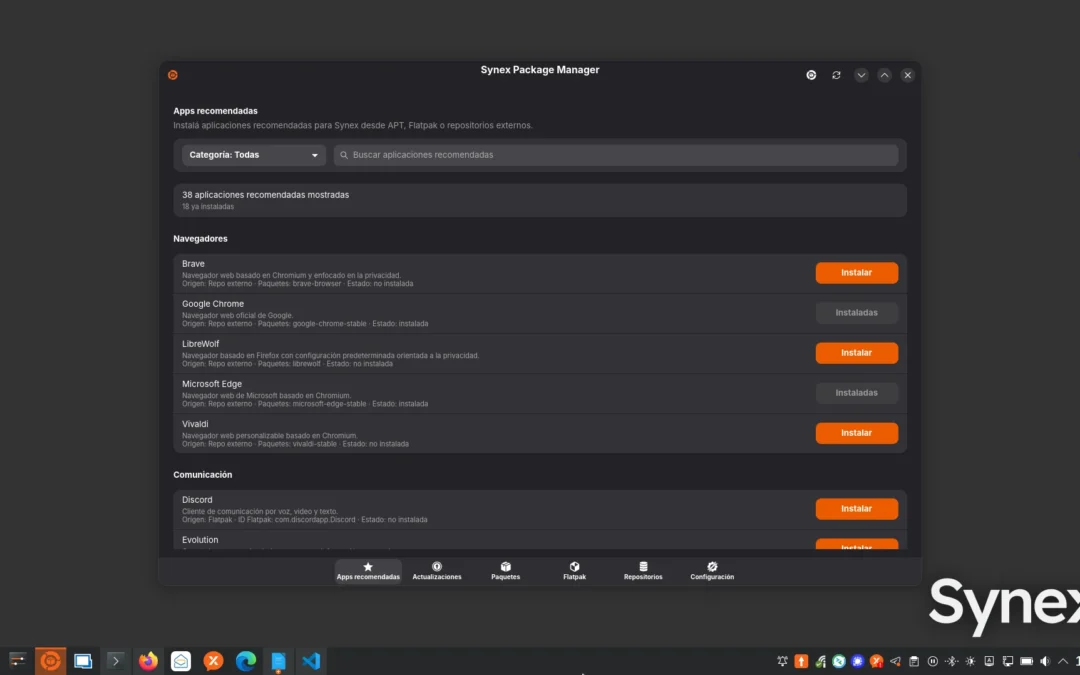Click the Instaladas button for Microsoft Edge

(857, 393)
